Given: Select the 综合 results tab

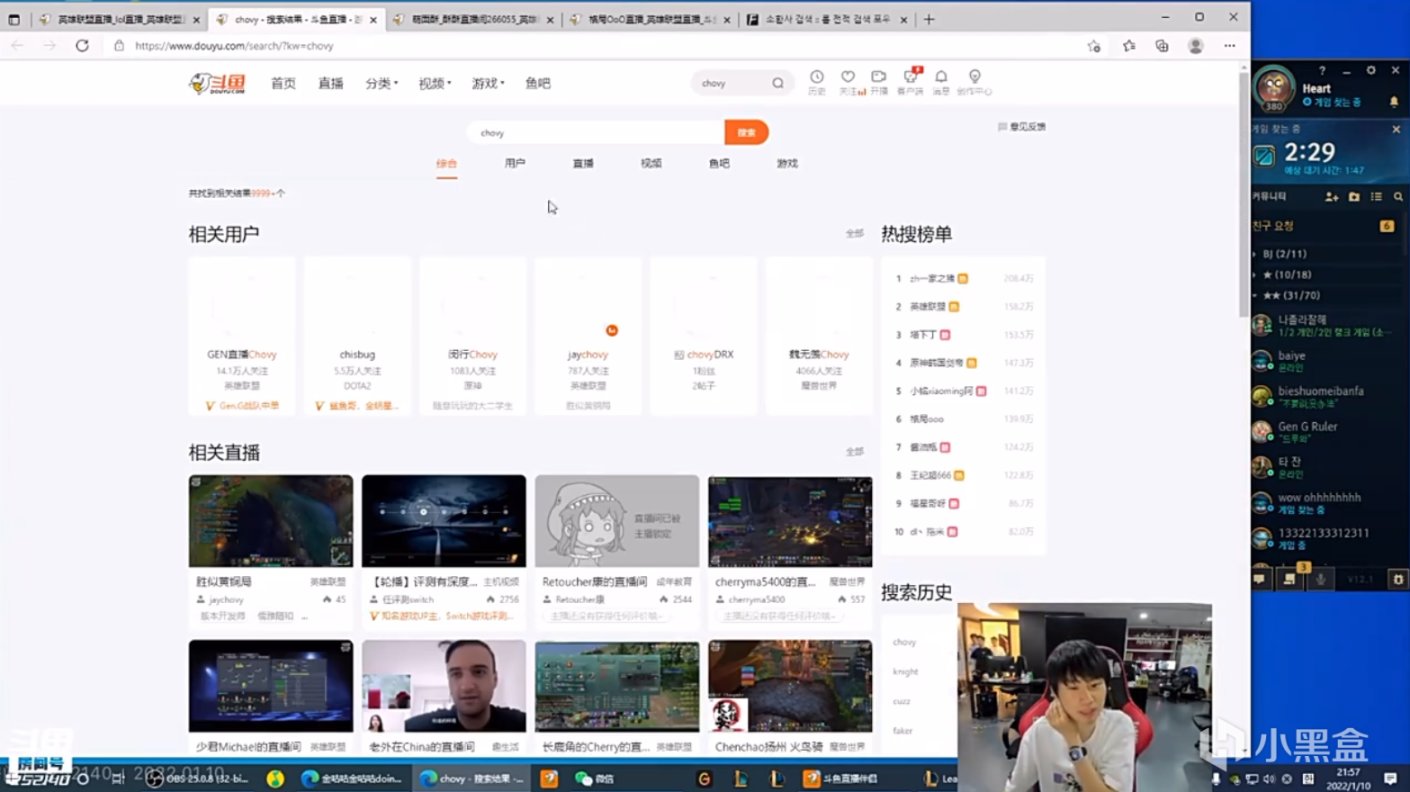Looking at the screenshot, I should click(x=447, y=163).
